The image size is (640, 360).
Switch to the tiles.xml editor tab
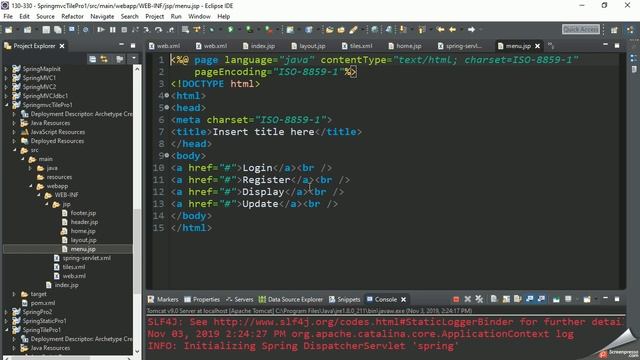point(357,46)
